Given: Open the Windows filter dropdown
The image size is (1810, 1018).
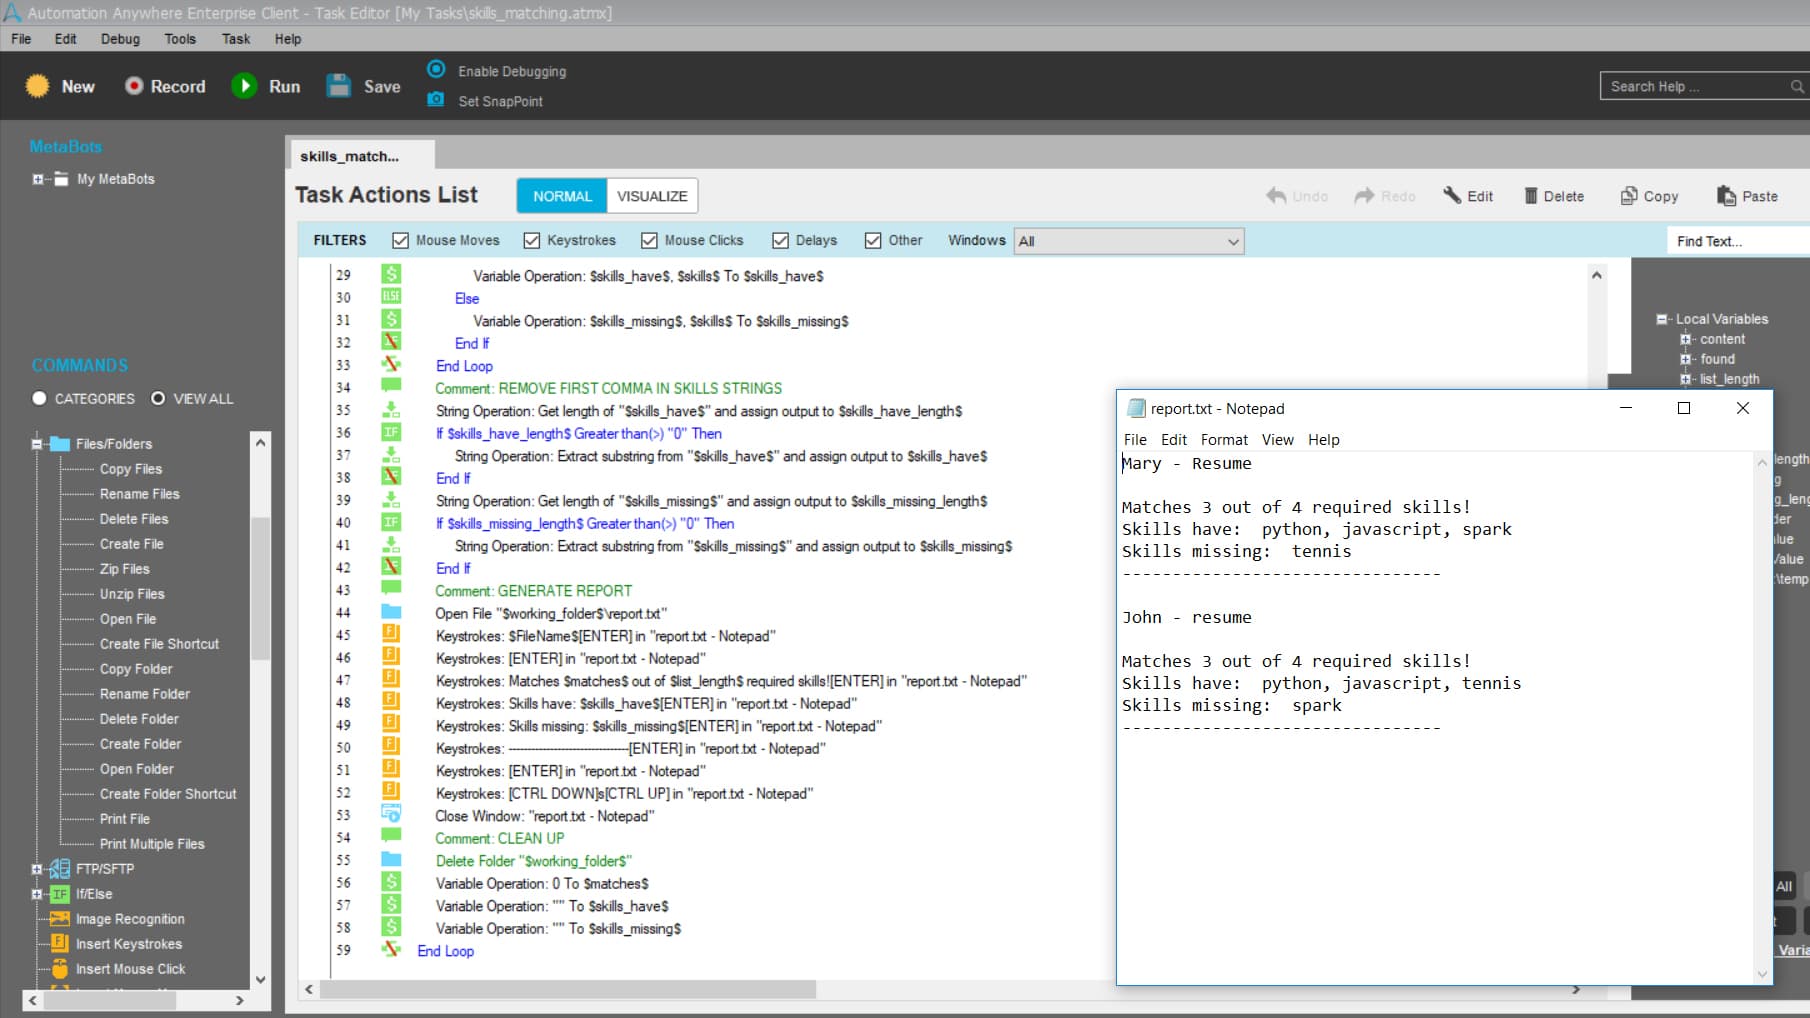Looking at the screenshot, I should tap(1129, 241).
